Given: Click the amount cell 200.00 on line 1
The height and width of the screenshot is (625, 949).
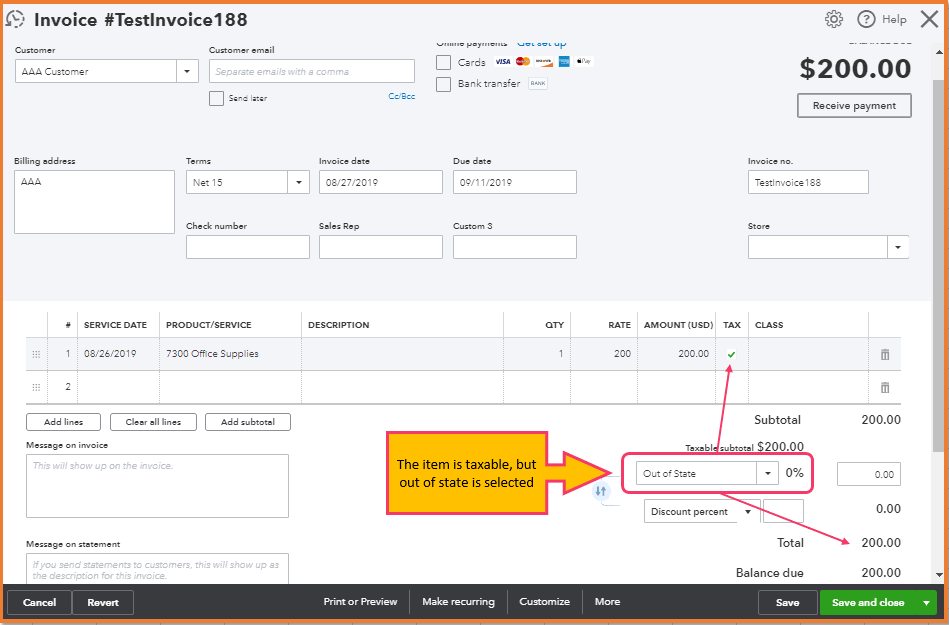Looking at the screenshot, I should [676, 354].
